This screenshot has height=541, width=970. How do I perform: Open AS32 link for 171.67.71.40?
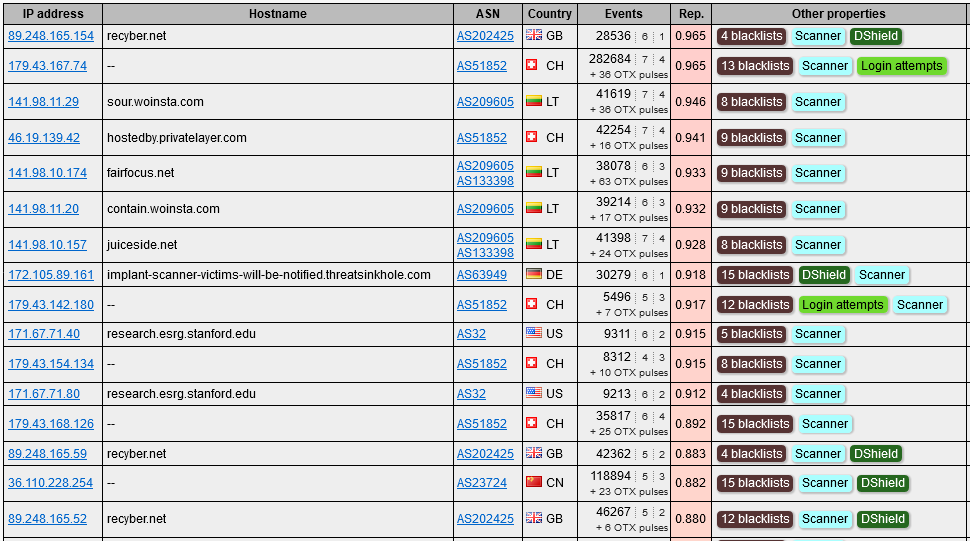471,334
